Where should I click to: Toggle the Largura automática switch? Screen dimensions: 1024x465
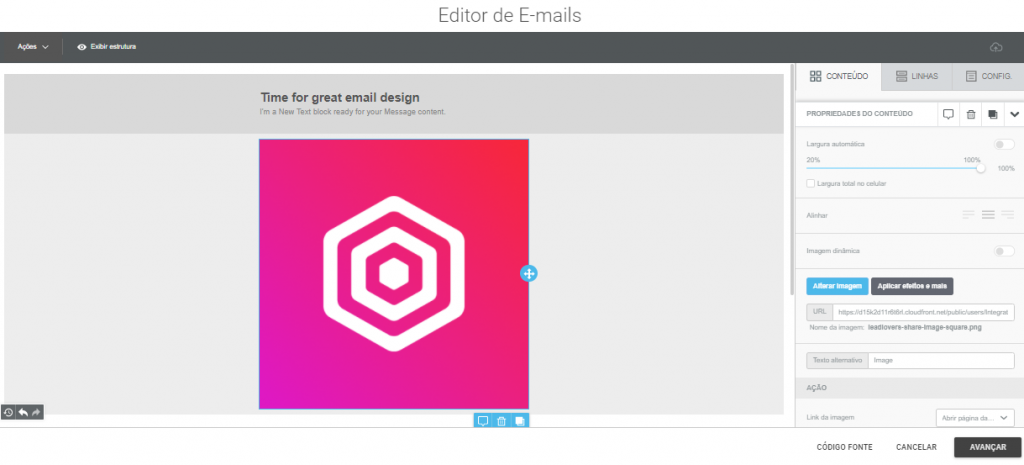coord(1003,145)
